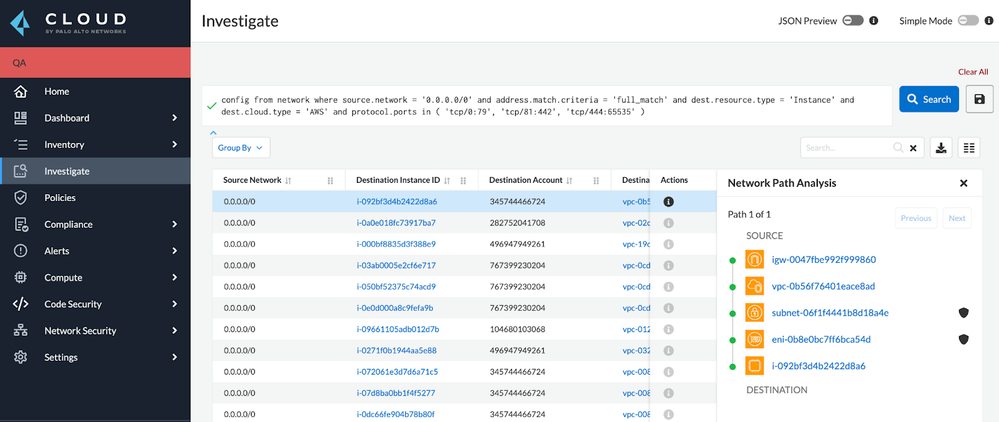
Task: Collapse the query box with chevron
Action: pyautogui.click(x=213, y=132)
